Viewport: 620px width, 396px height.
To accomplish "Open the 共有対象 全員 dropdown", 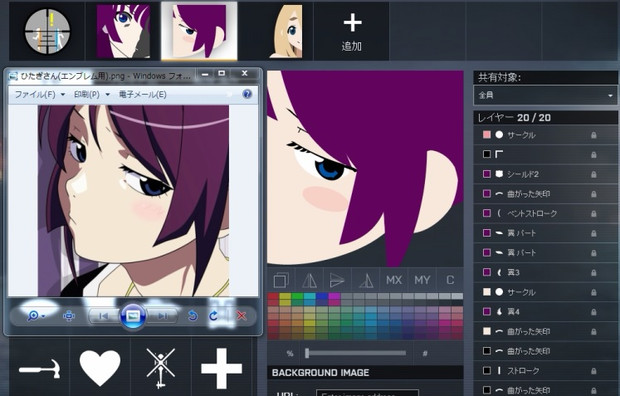I will coord(545,95).
